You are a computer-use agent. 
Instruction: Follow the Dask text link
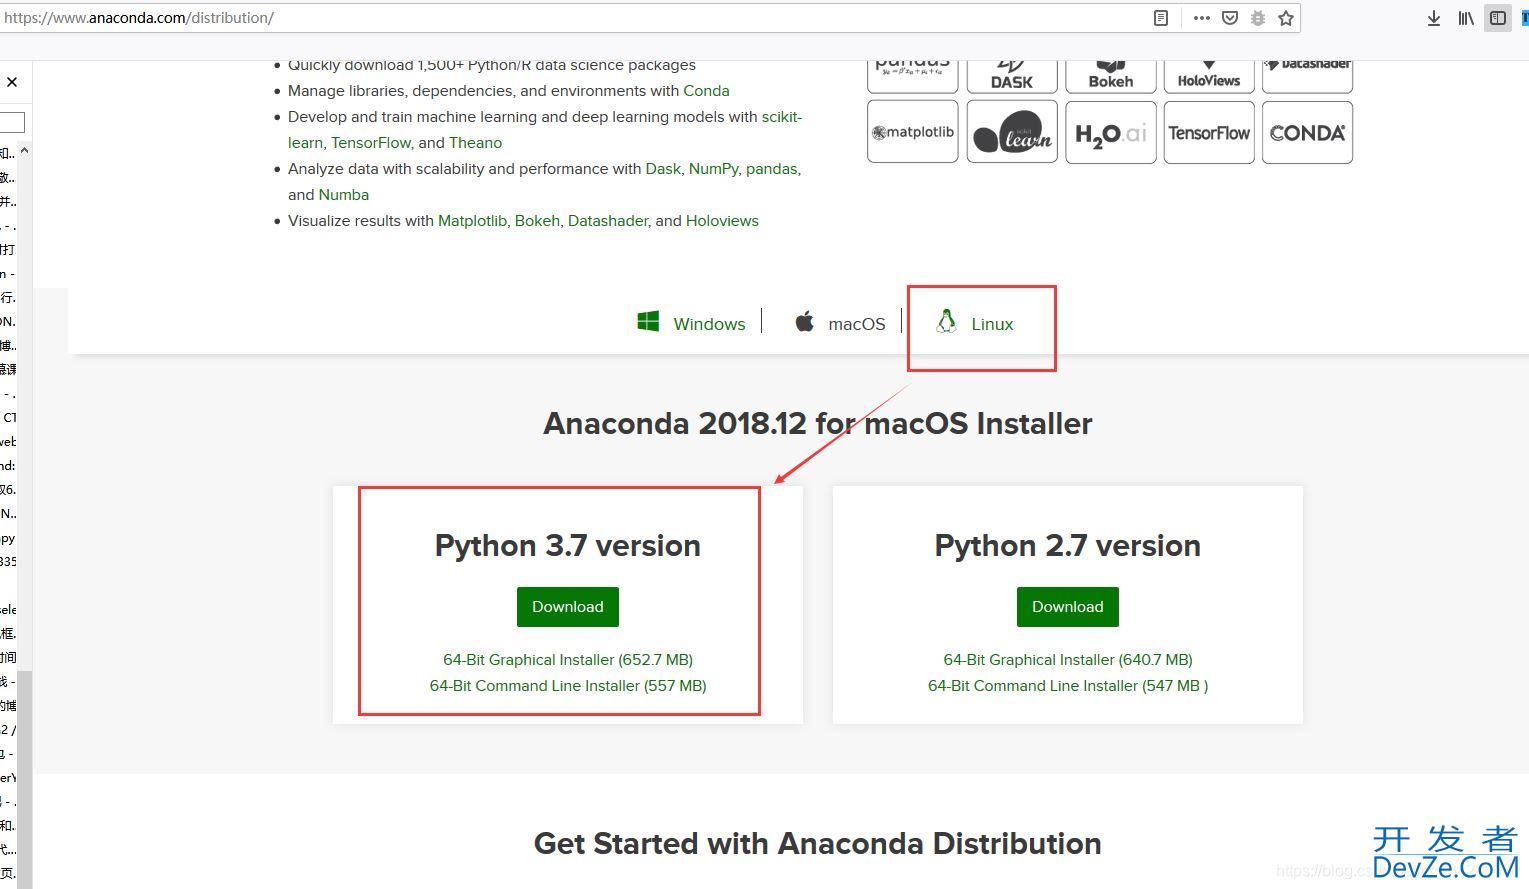[663, 169]
